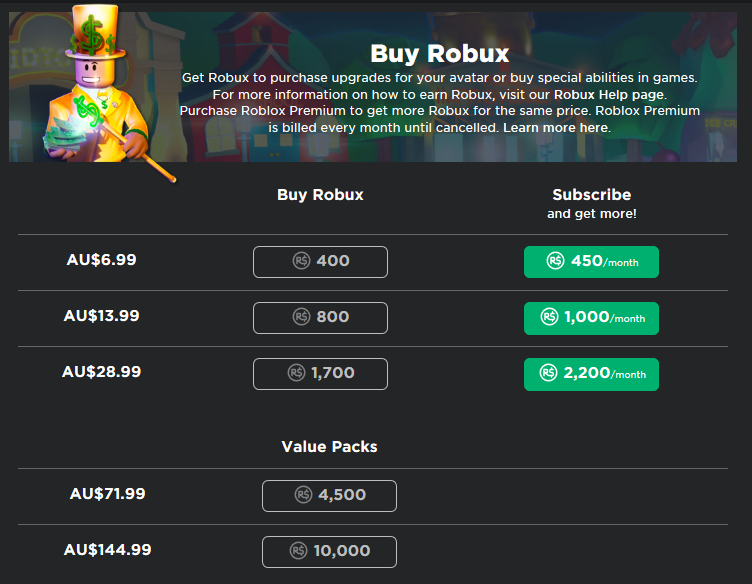
Task: Click the avatar character with money hat
Action: point(95,95)
